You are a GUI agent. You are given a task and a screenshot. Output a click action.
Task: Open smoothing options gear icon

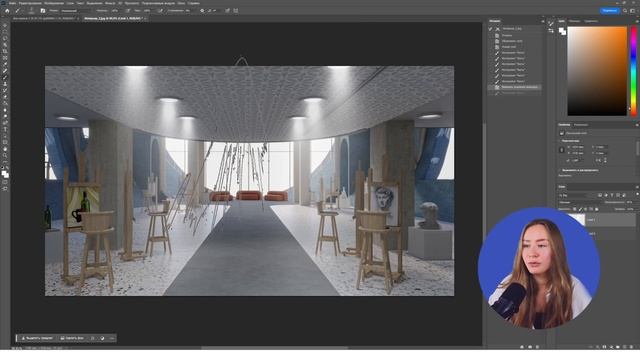[x=202, y=11]
